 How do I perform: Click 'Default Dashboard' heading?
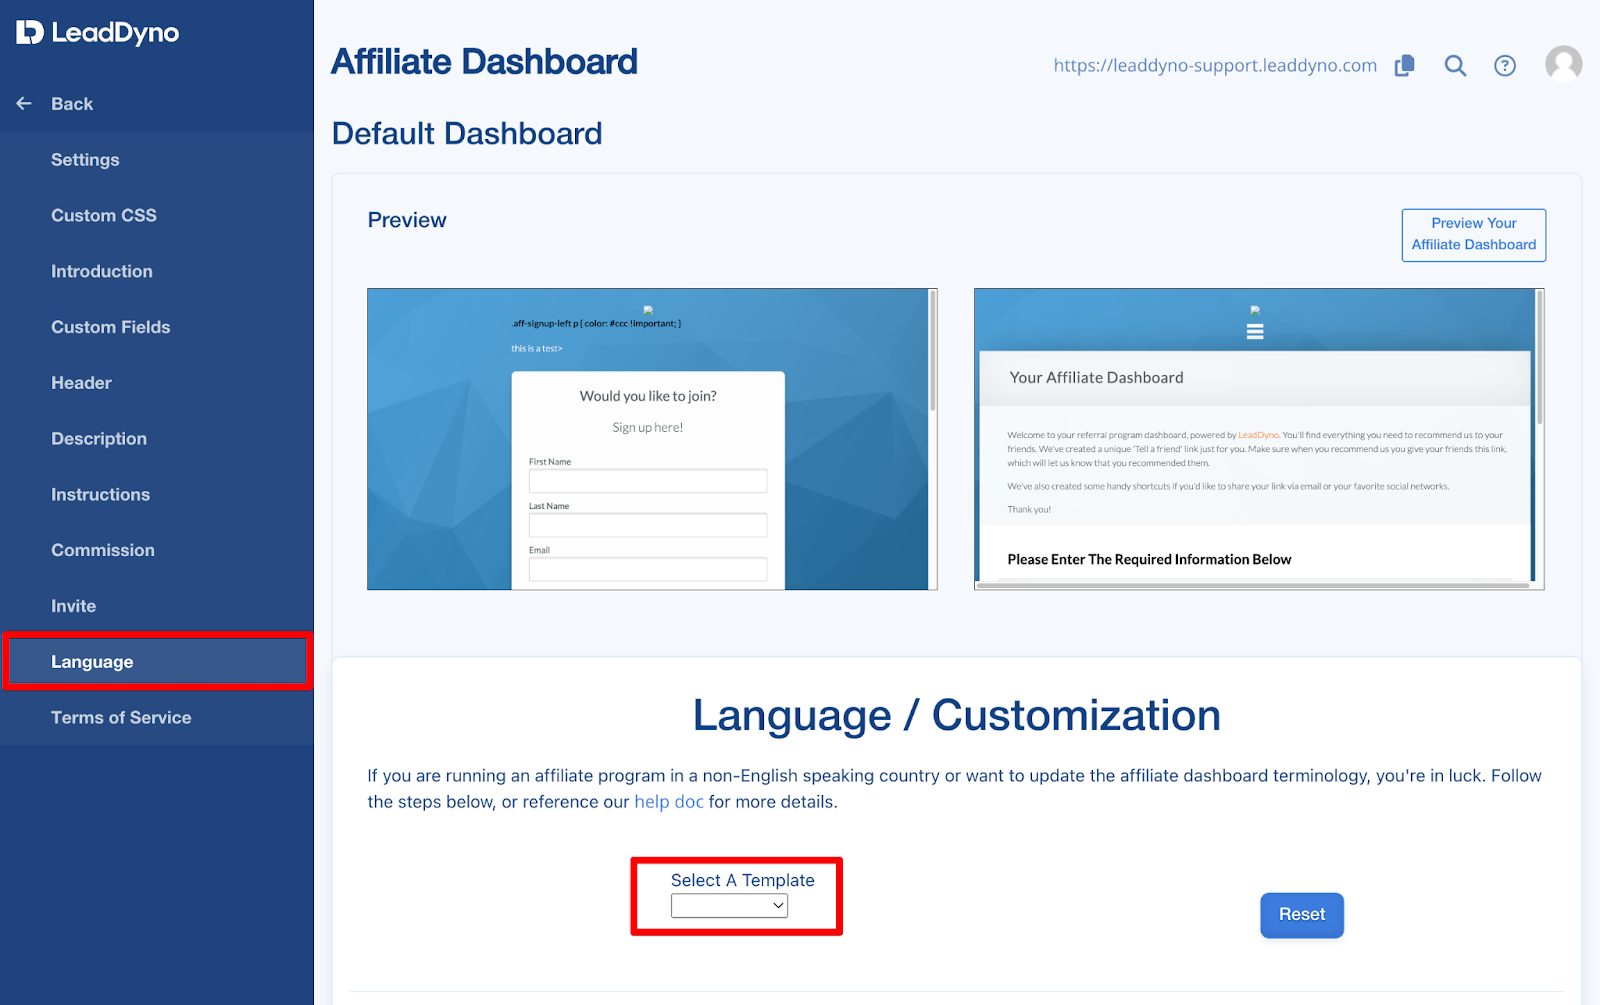tap(467, 133)
